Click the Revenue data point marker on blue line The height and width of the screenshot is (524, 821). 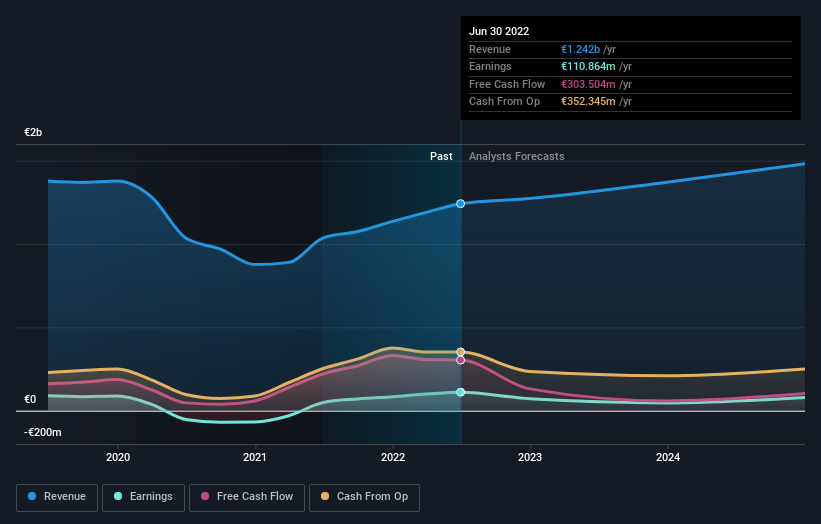point(460,204)
